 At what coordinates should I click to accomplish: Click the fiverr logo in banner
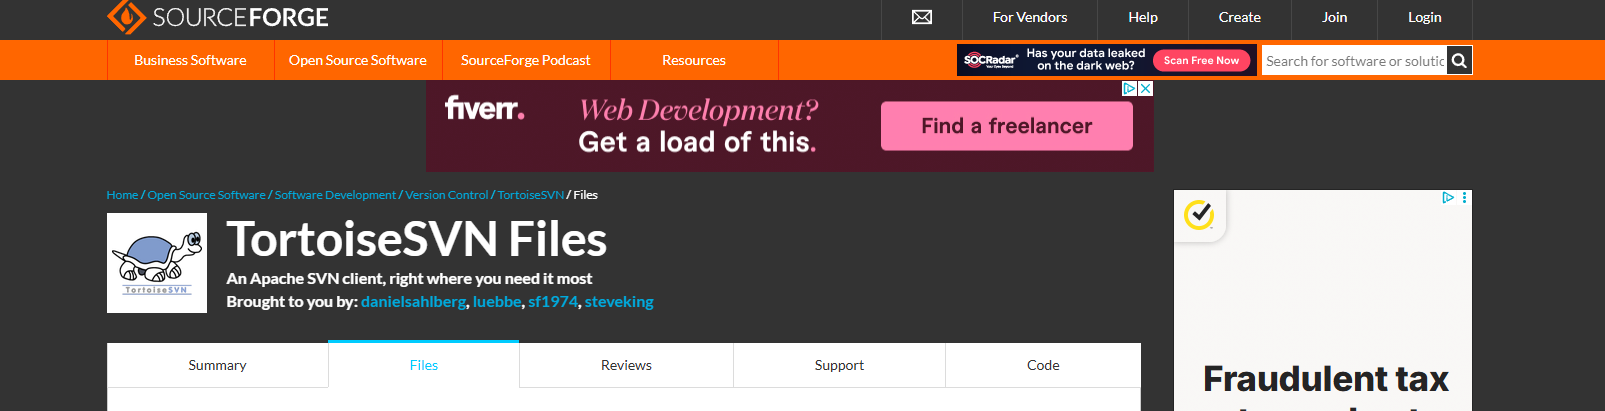click(x=485, y=108)
